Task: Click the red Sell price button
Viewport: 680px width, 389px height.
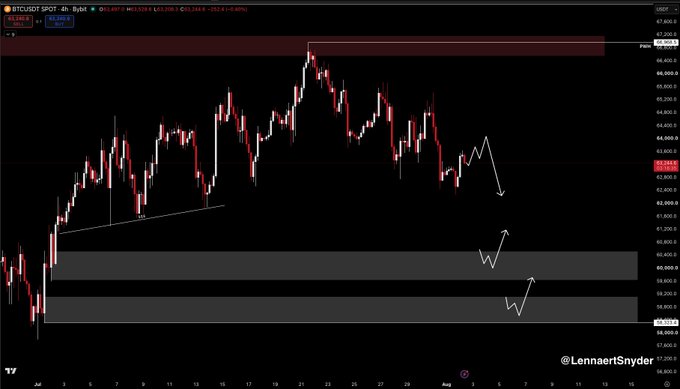Action: point(18,21)
